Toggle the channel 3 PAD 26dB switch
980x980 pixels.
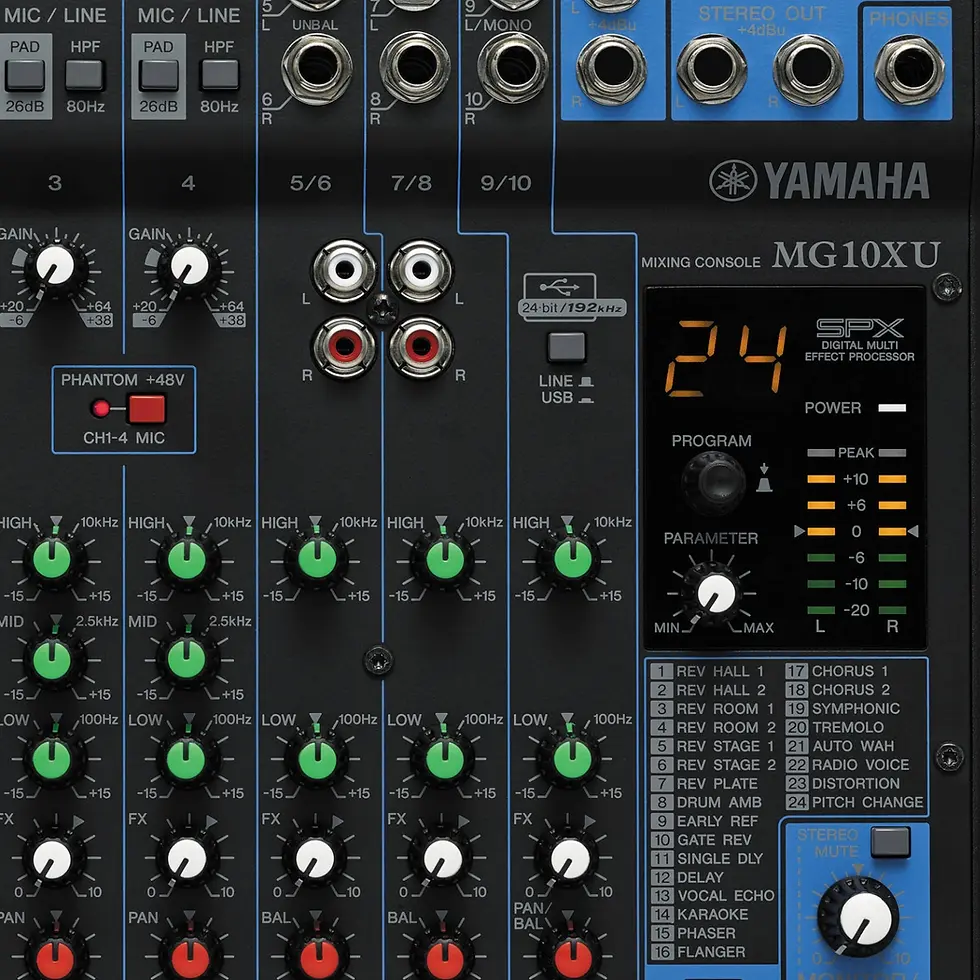[25, 75]
